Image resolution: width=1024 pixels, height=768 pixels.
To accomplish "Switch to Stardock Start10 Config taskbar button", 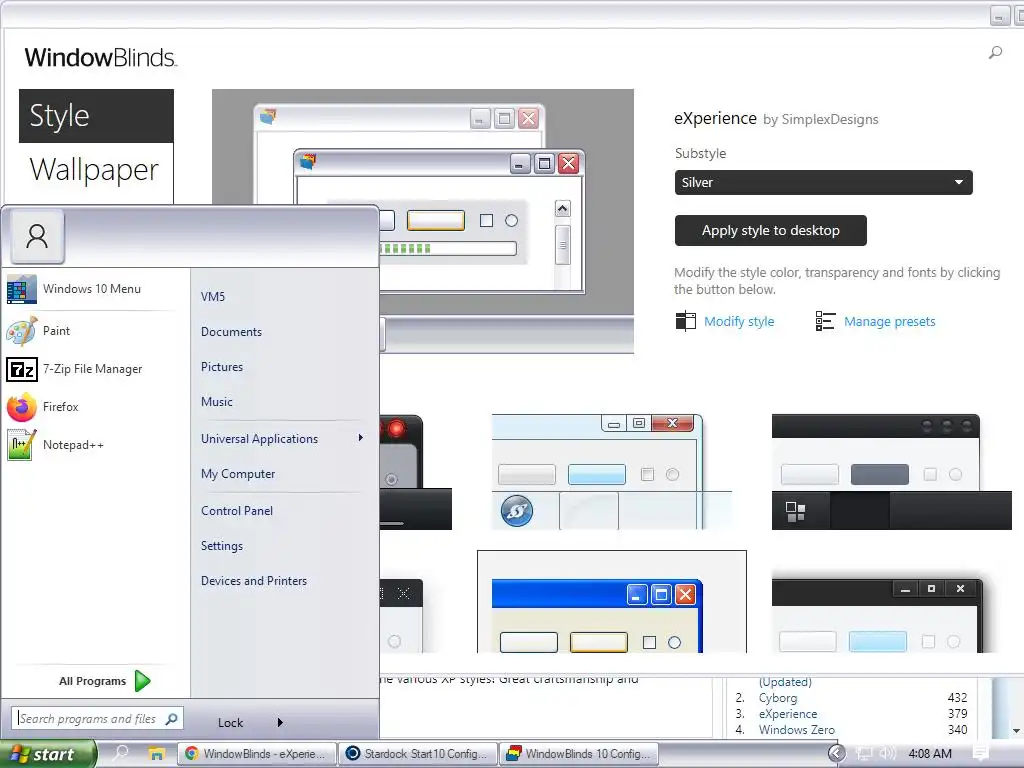I will click(418, 754).
